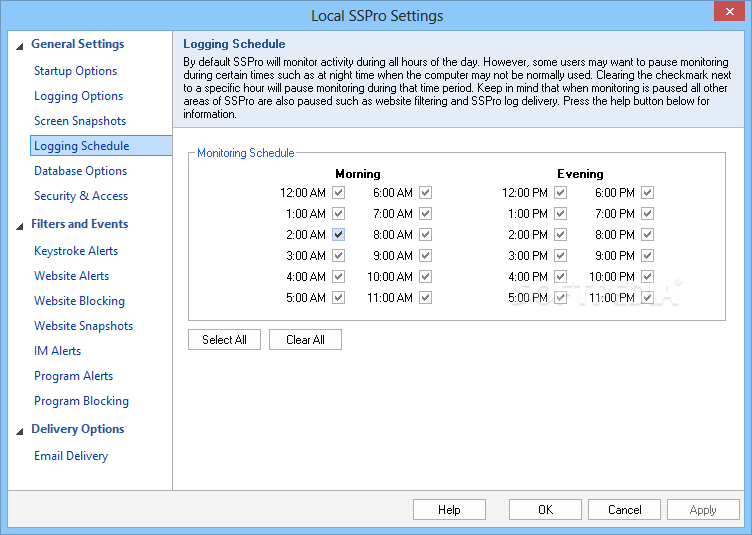Clear the 9:00 PM checkbox

[x=647, y=256]
